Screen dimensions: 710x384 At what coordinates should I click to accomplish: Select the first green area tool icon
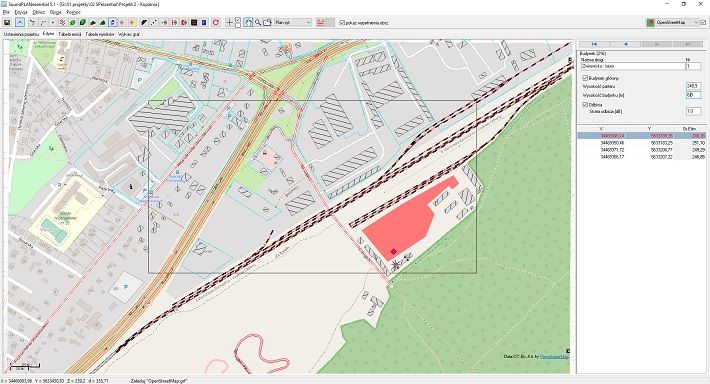coord(72,22)
